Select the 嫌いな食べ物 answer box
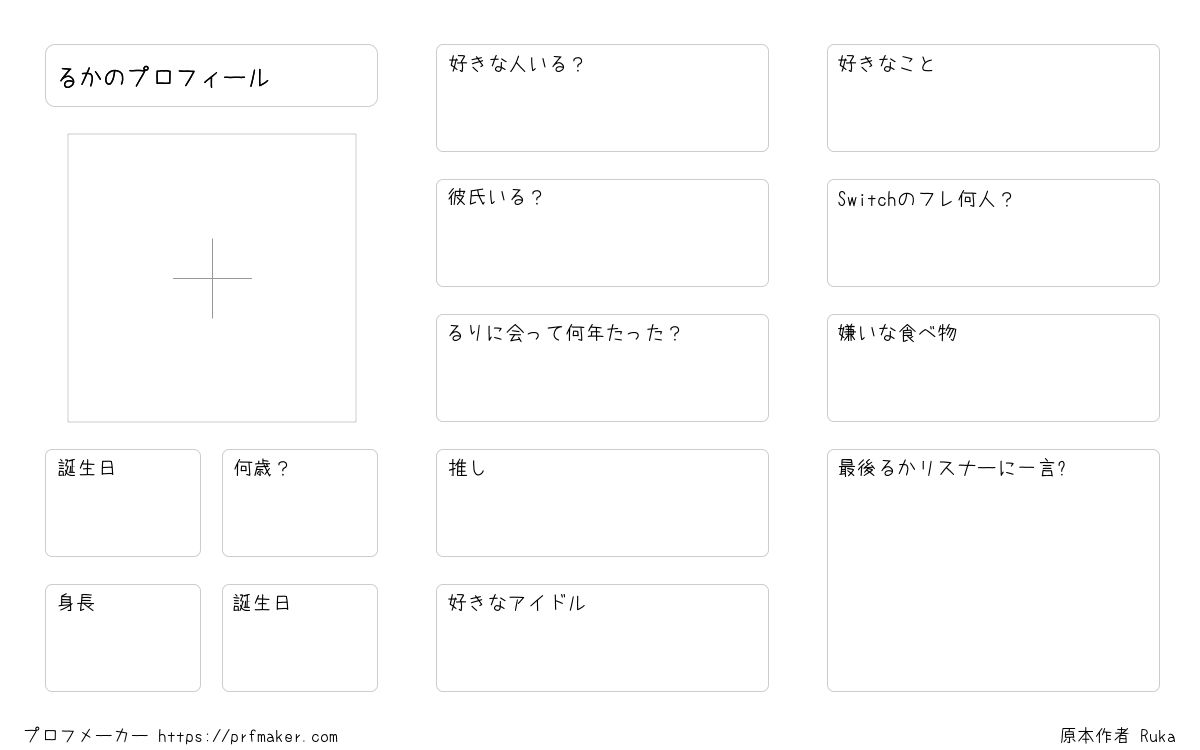The width and height of the screenshot is (1200, 750). point(993,368)
